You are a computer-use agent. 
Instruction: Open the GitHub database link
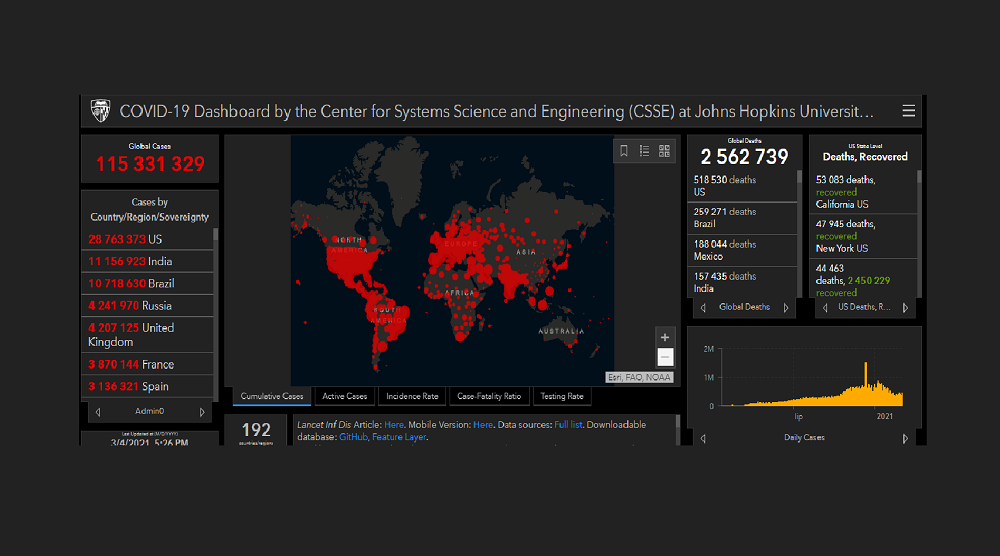tap(352, 437)
